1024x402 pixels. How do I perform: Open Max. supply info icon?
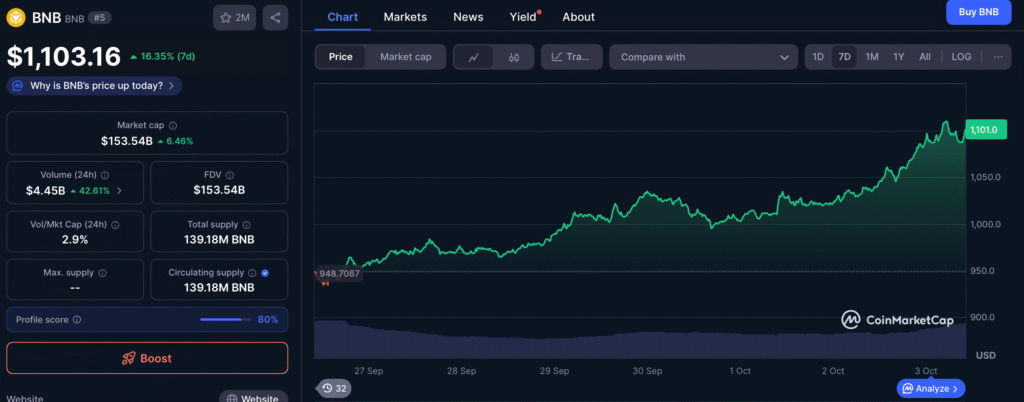point(103,273)
